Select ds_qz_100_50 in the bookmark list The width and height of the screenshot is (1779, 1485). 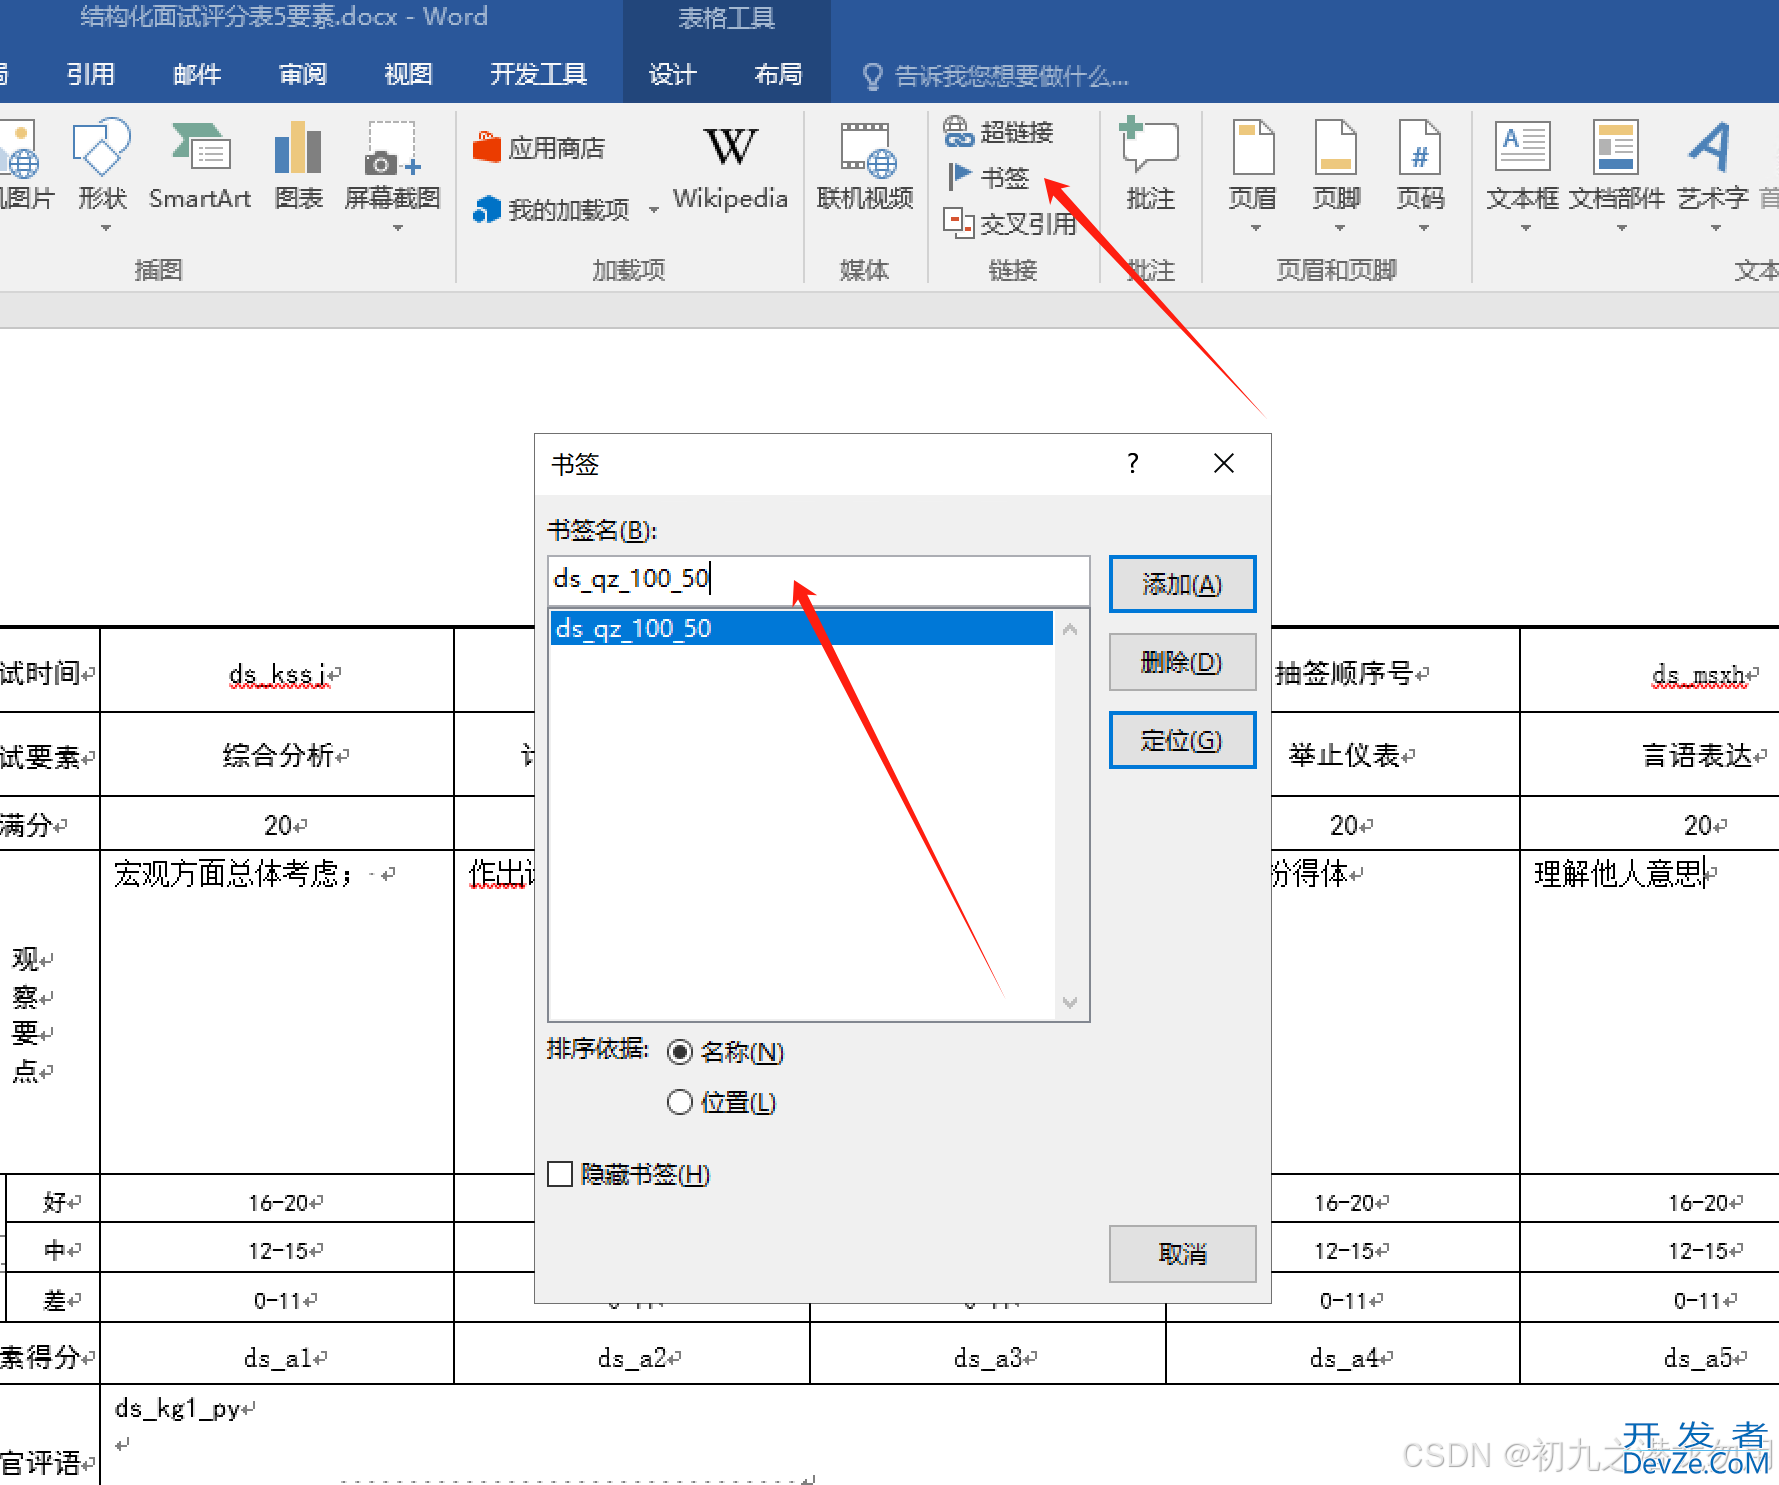click(800, 628)
